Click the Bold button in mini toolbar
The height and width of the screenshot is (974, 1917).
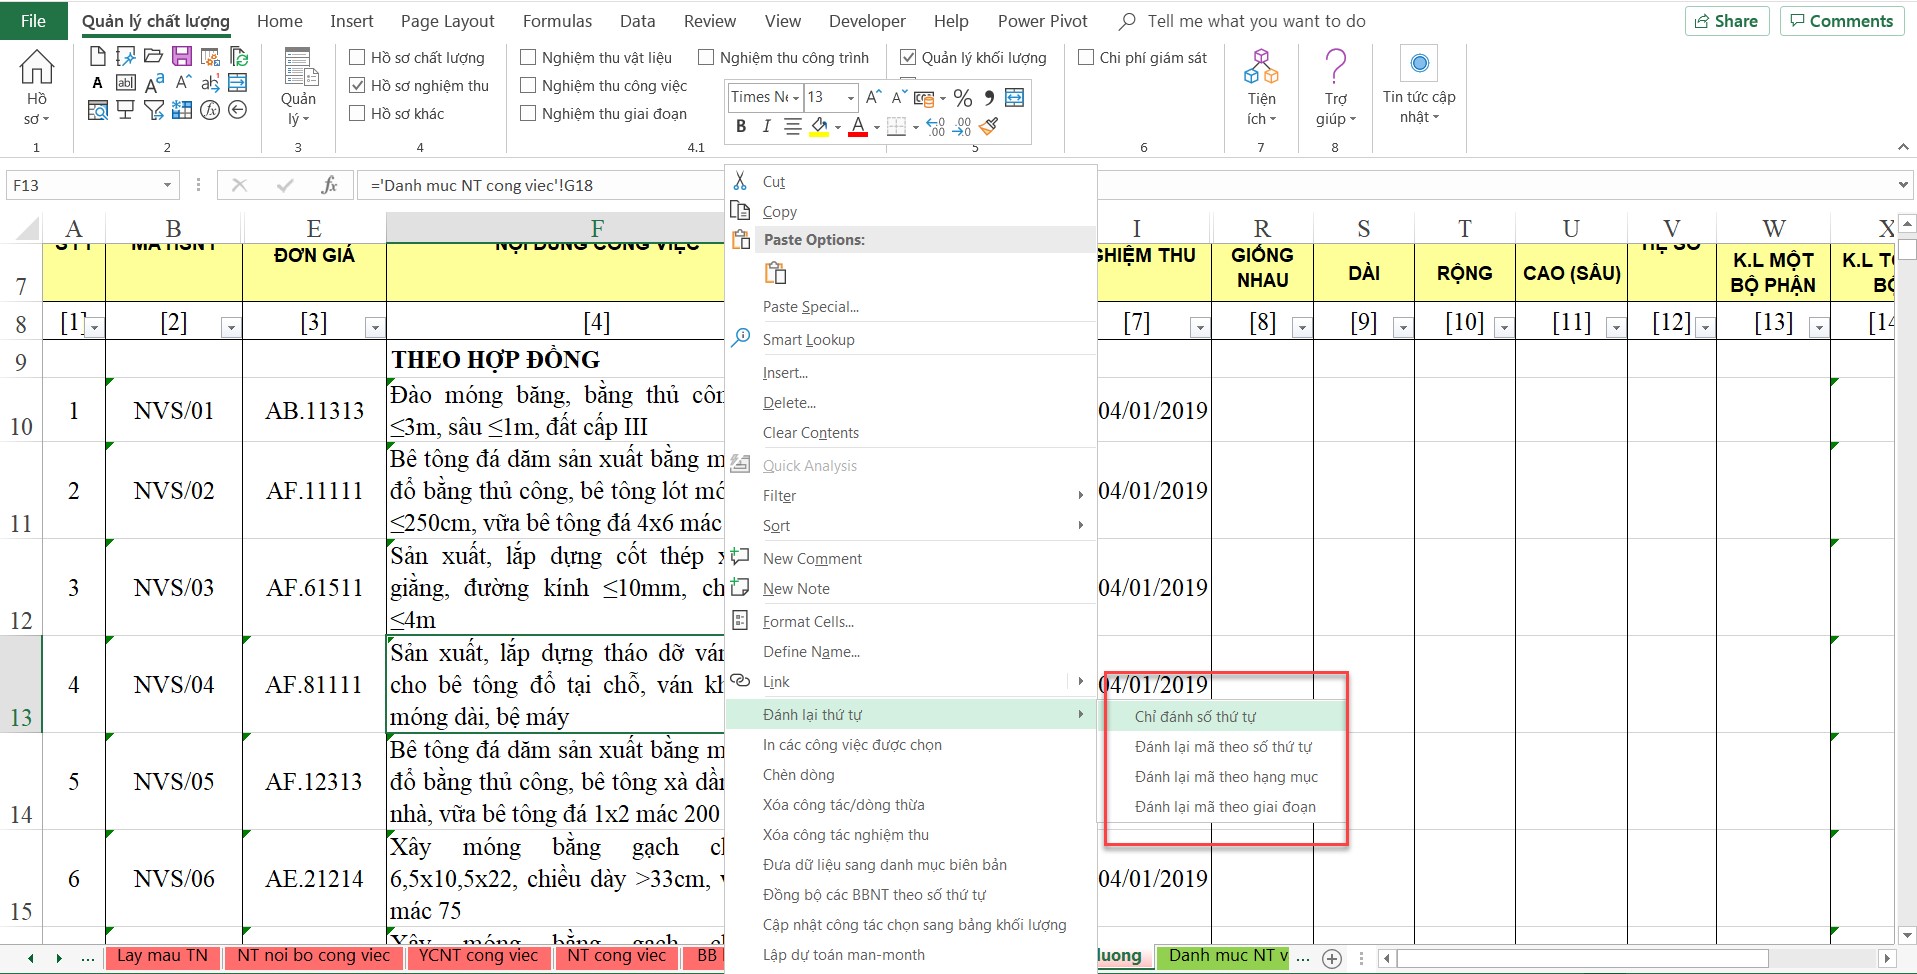pos(741,126)
